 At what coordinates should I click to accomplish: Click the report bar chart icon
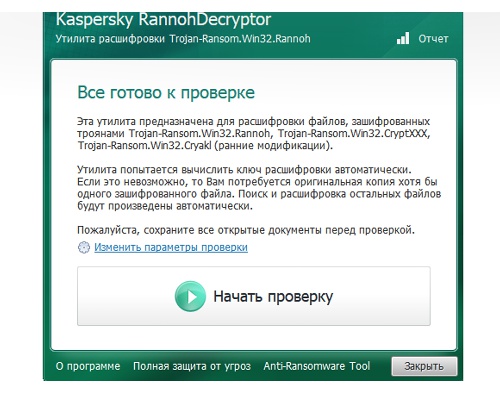(403, 38)
